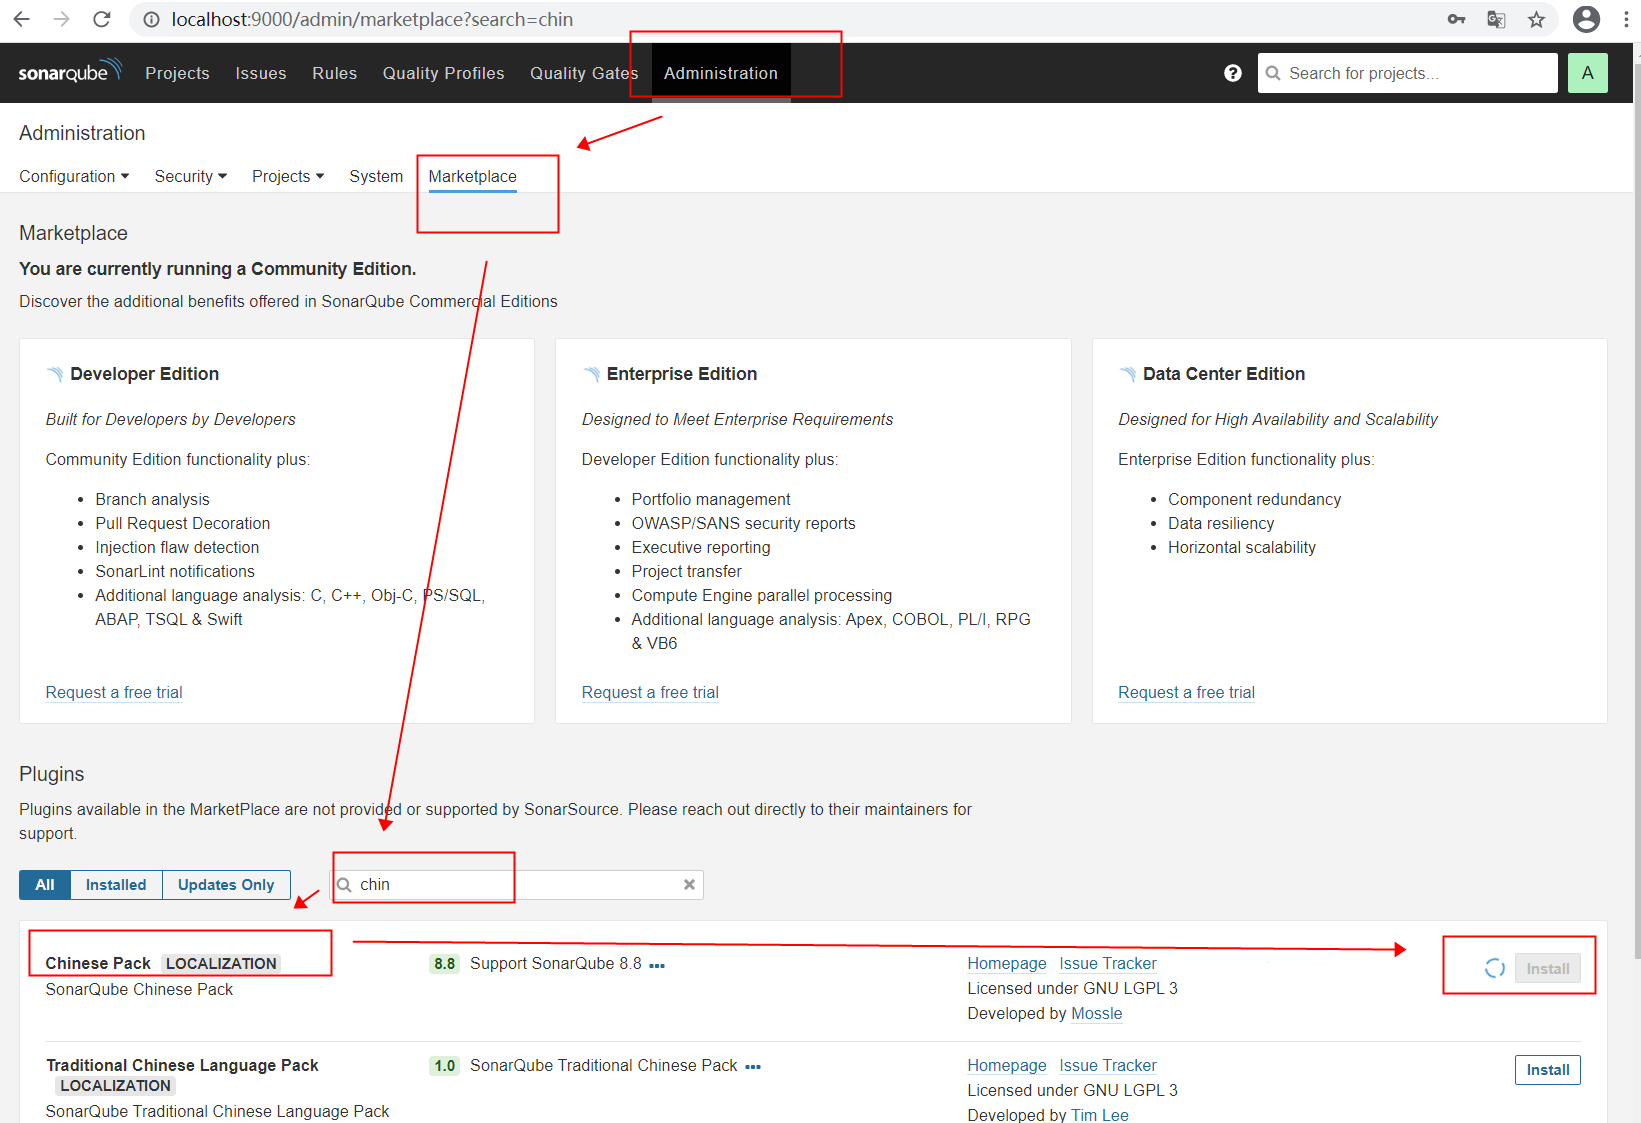This screenshot has width=1641, height=1123.
Task: Open Quality Profiles in top navigation
Action: 443,73
